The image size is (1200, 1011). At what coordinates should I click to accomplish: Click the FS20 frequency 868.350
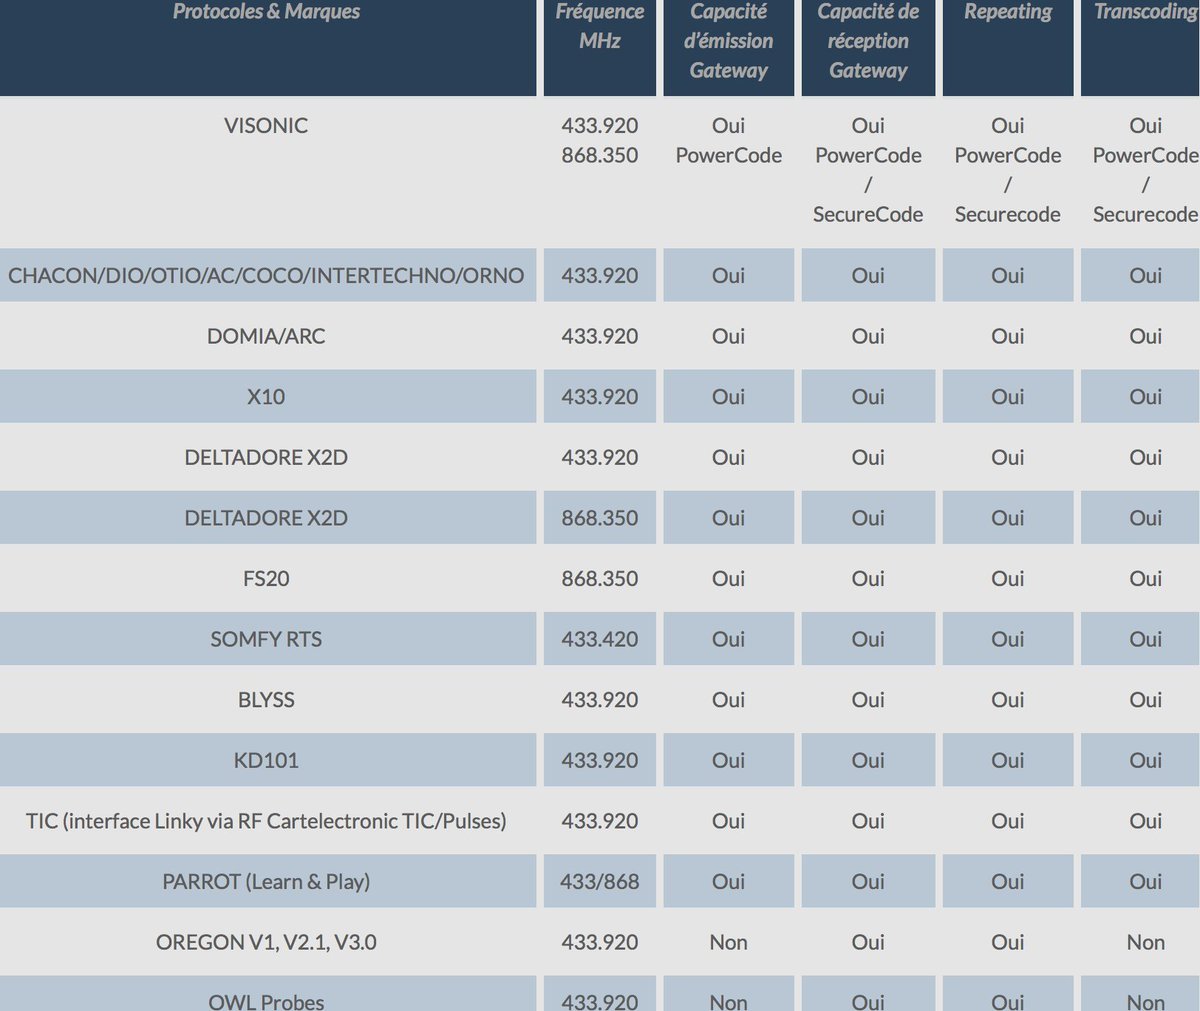tap(600, 579)
